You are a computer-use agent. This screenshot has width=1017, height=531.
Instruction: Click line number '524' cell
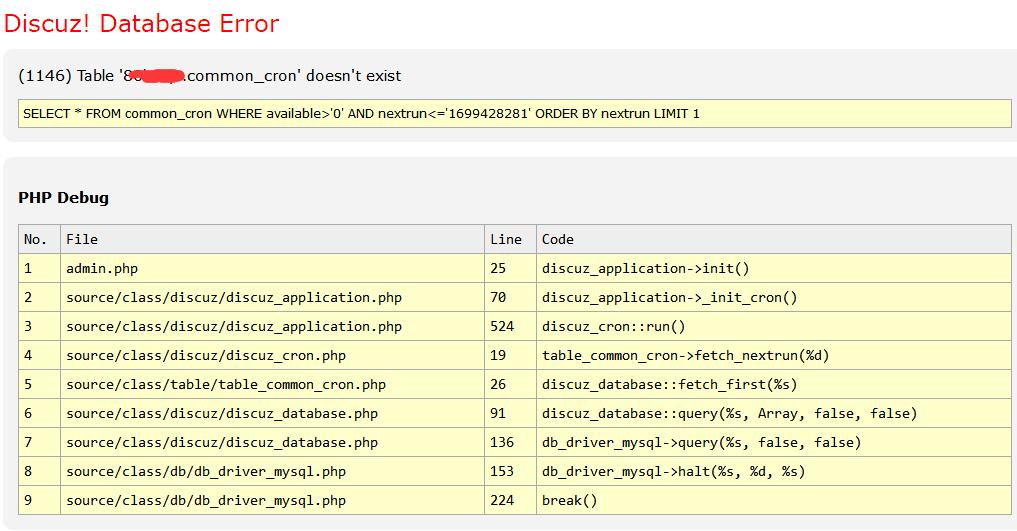point(510,326)
